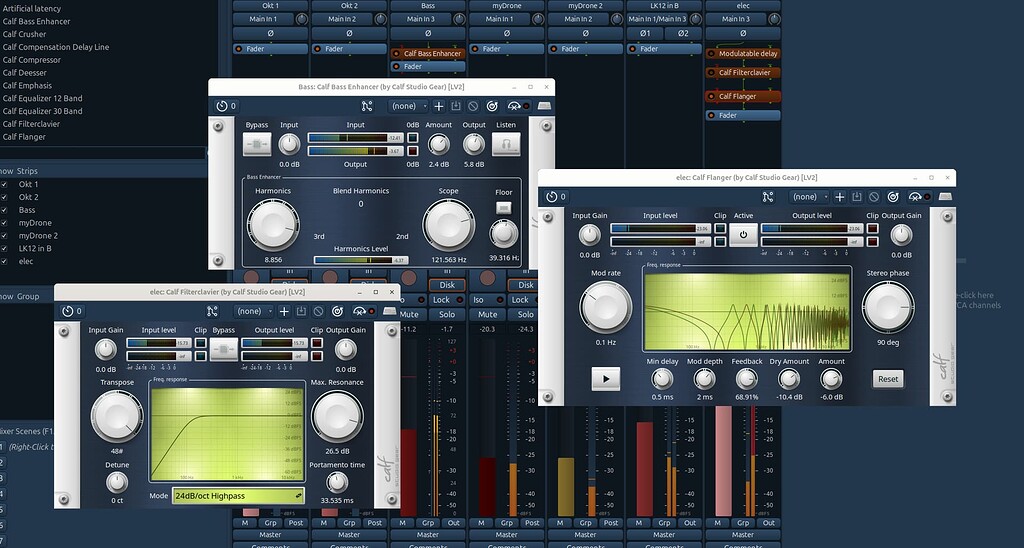Click Reset button in Calf Flanger

pos(888,379)
